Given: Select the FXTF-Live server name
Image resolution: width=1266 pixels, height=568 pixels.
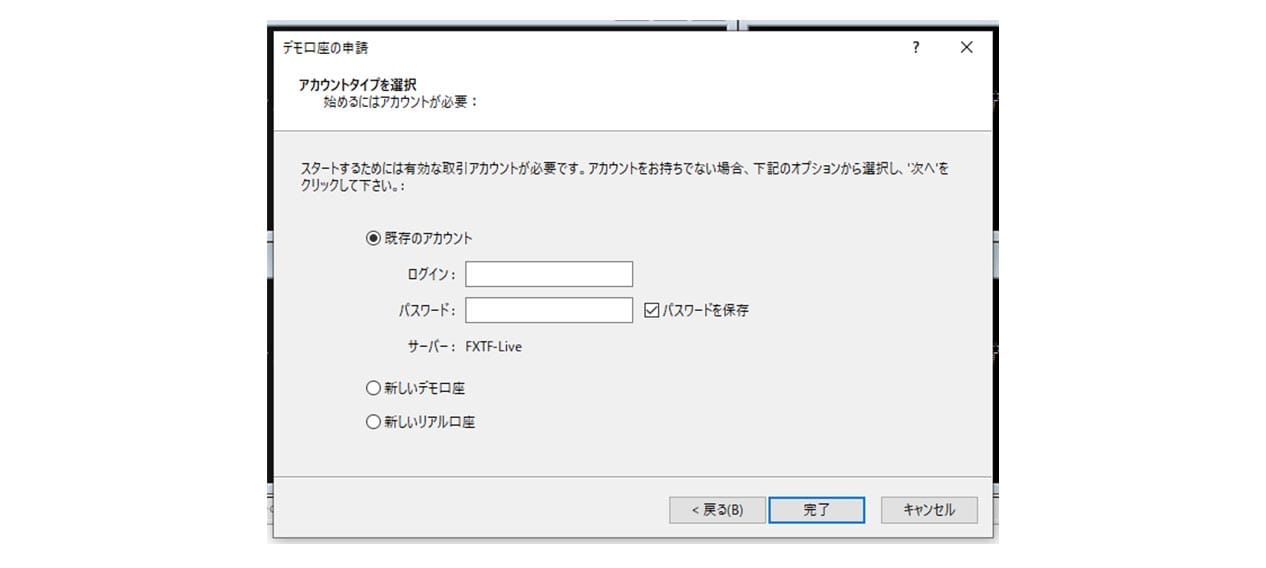Looking at the screenshot, I should pos(493,347).
